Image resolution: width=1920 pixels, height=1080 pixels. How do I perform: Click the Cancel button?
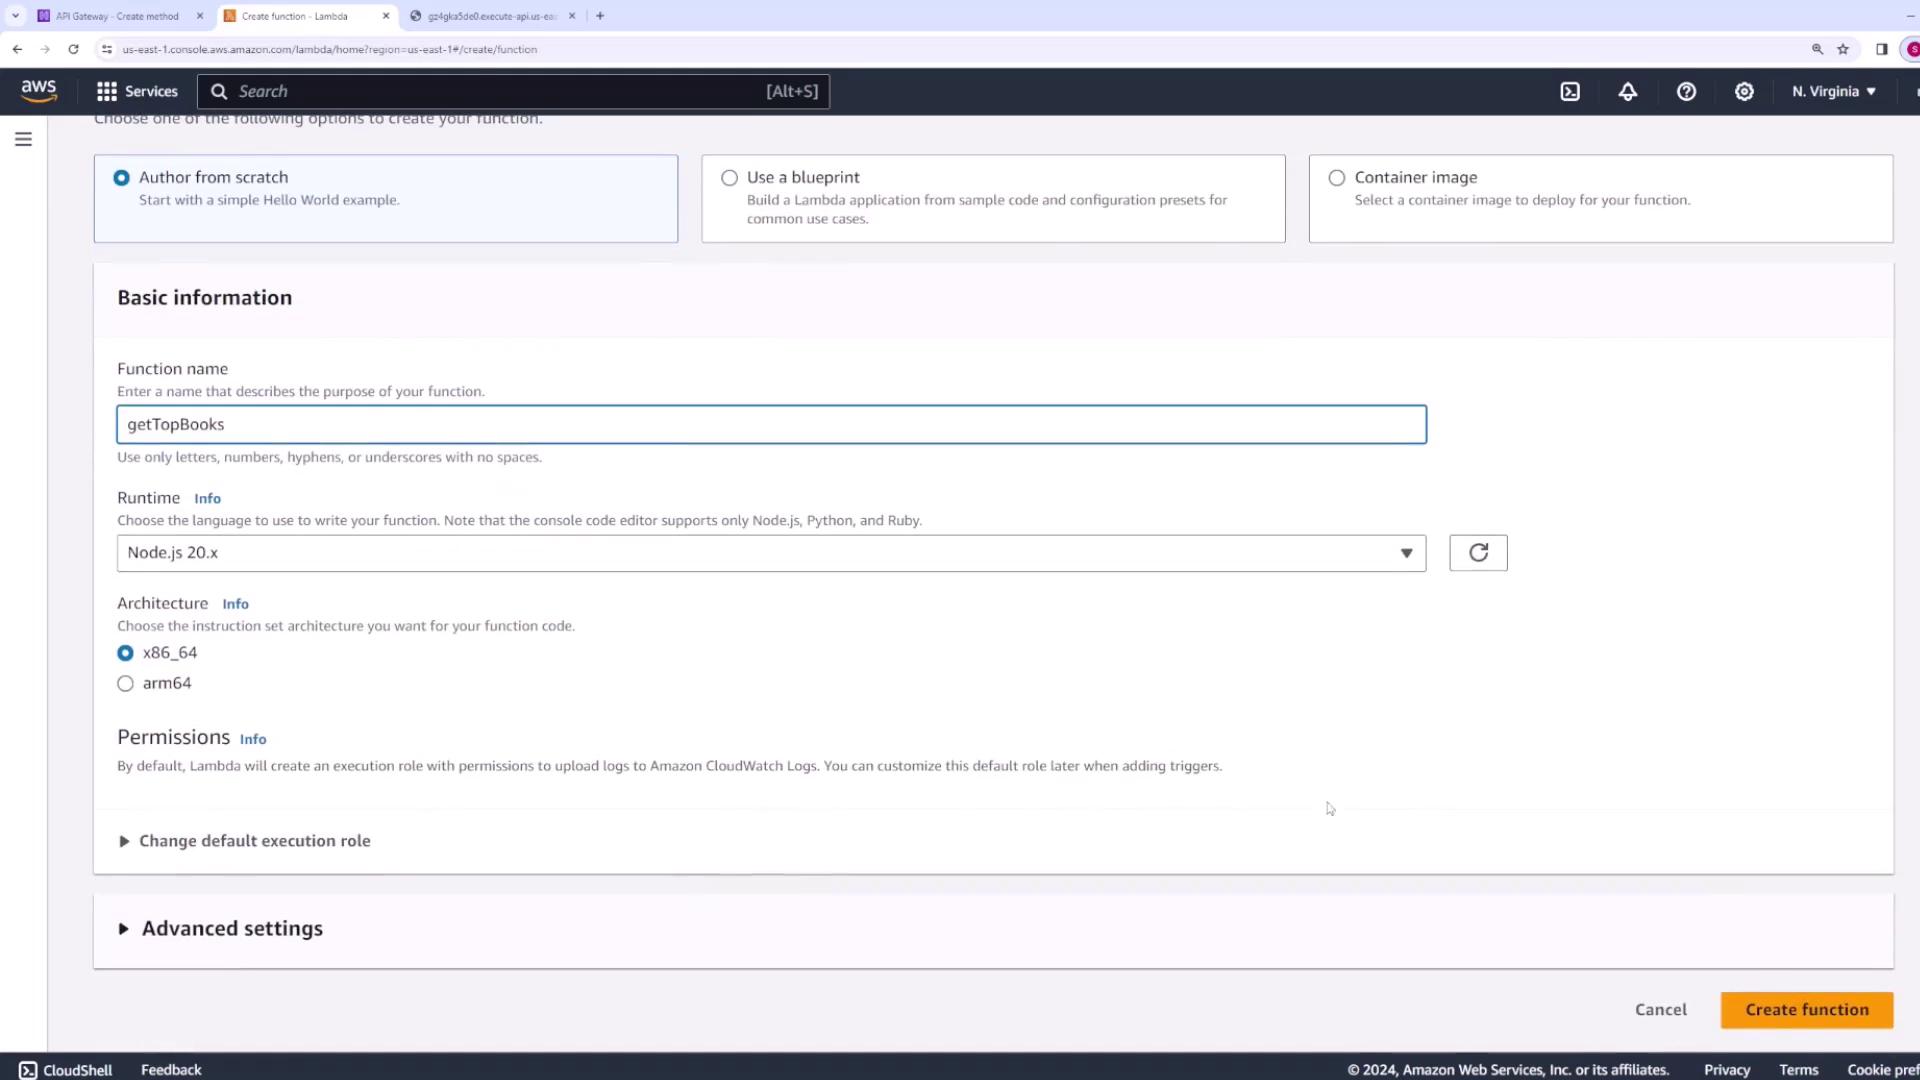click(x=1660, y=1010)
